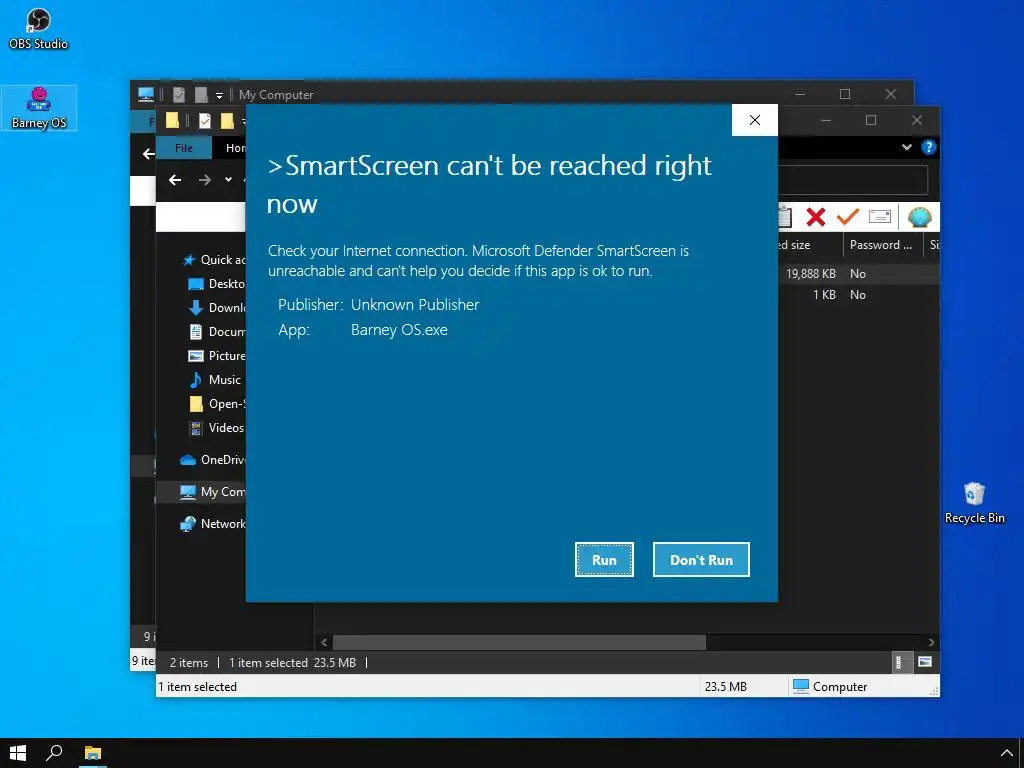This screenshot has width=1024, height=768.
Task: Click the clipboard paste toolbar icon
Action: pyautogui.click(x=785, y=217)
